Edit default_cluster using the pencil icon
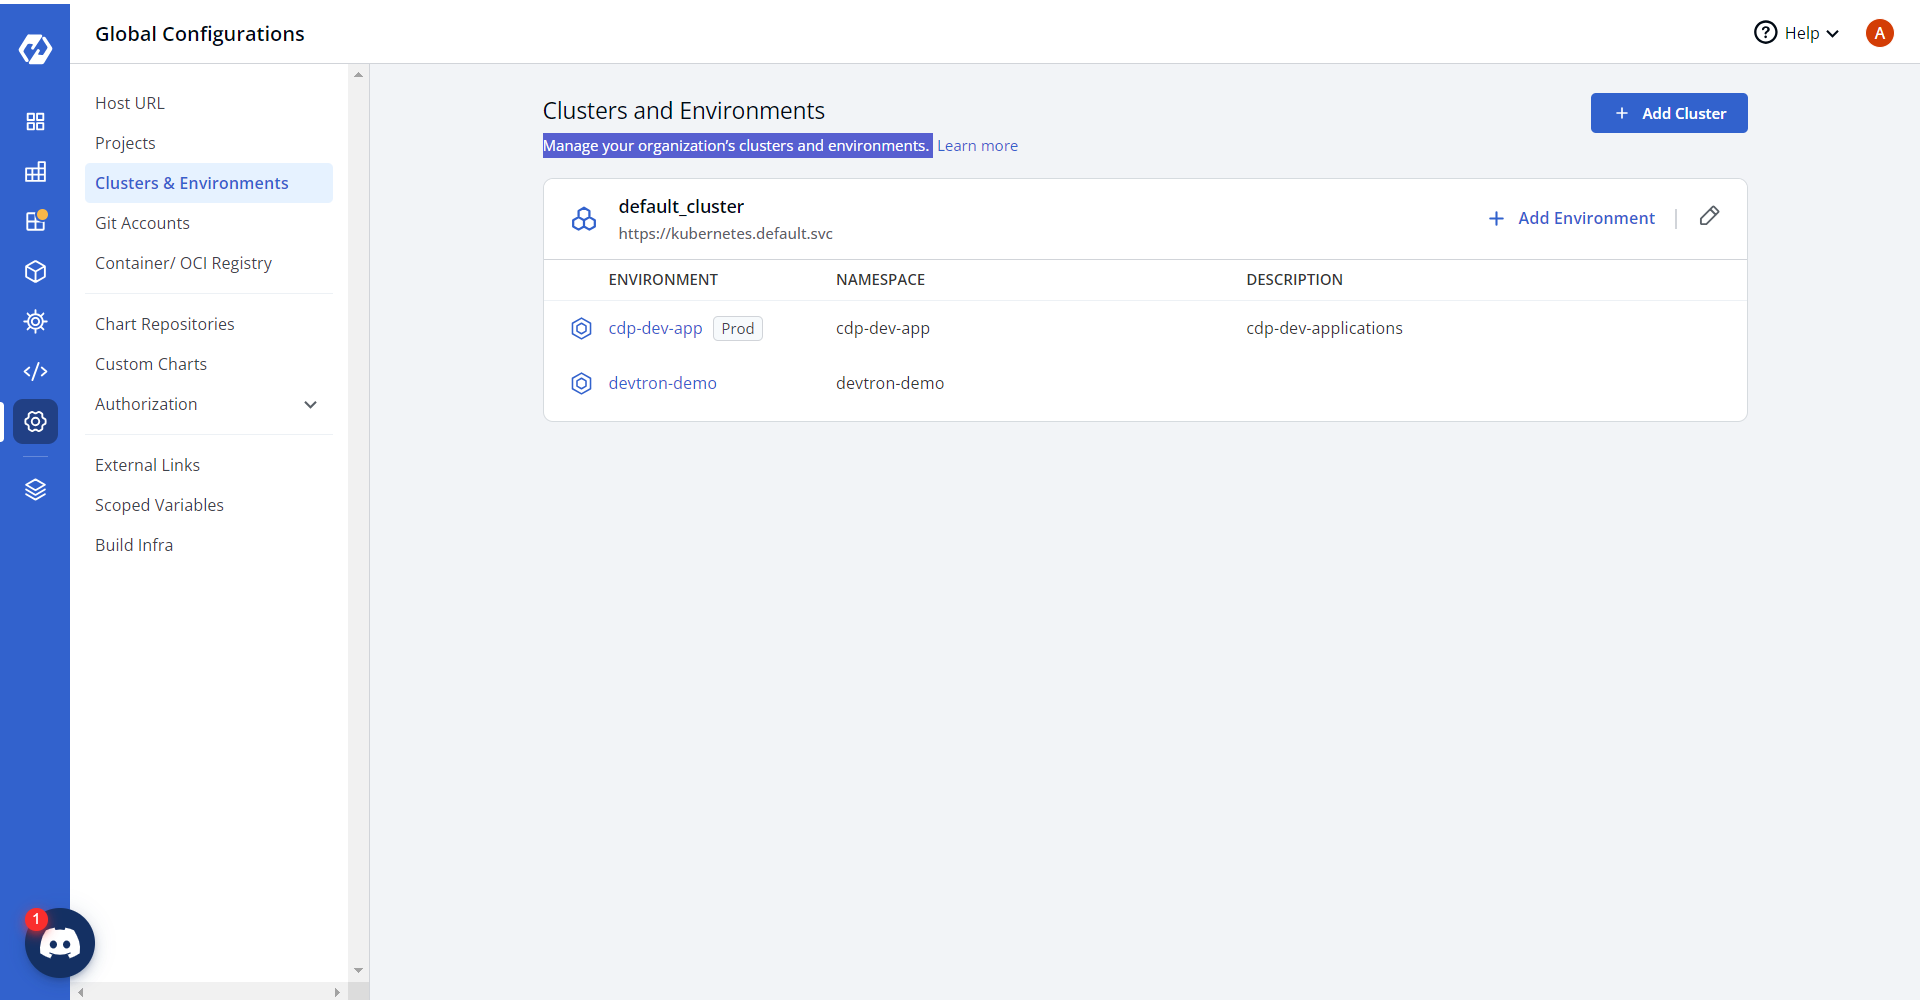Image resolution: width=1920 pixels, height=1000 pixels. (1709, 216)
